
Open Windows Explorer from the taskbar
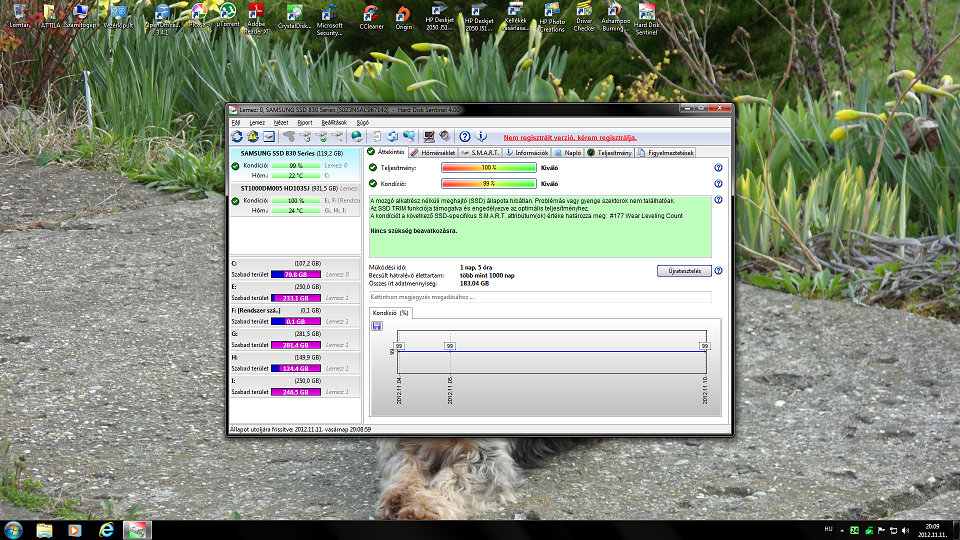[x=44, y=530]
